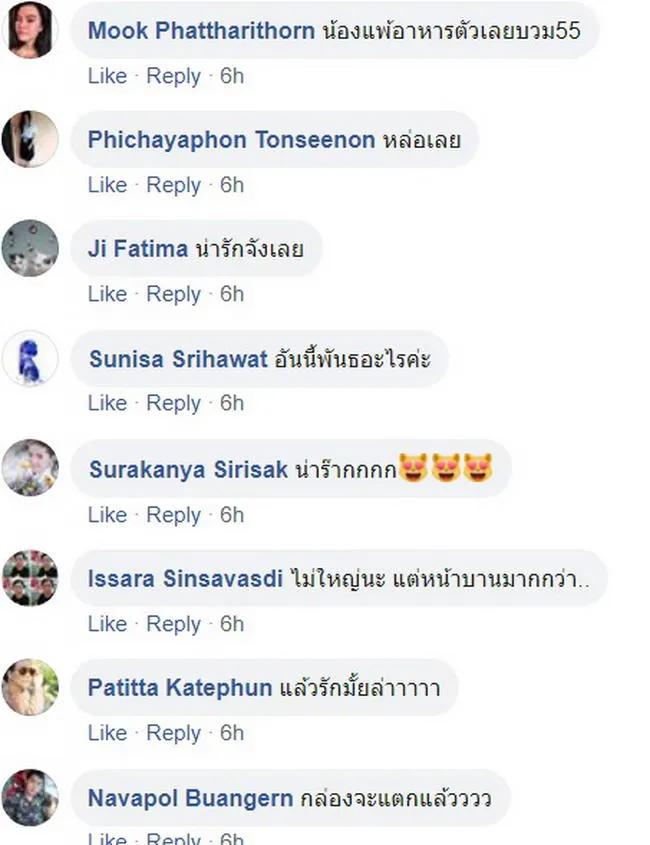
Task: Like Ji Fatima's comment
Action: pos(107,294)
